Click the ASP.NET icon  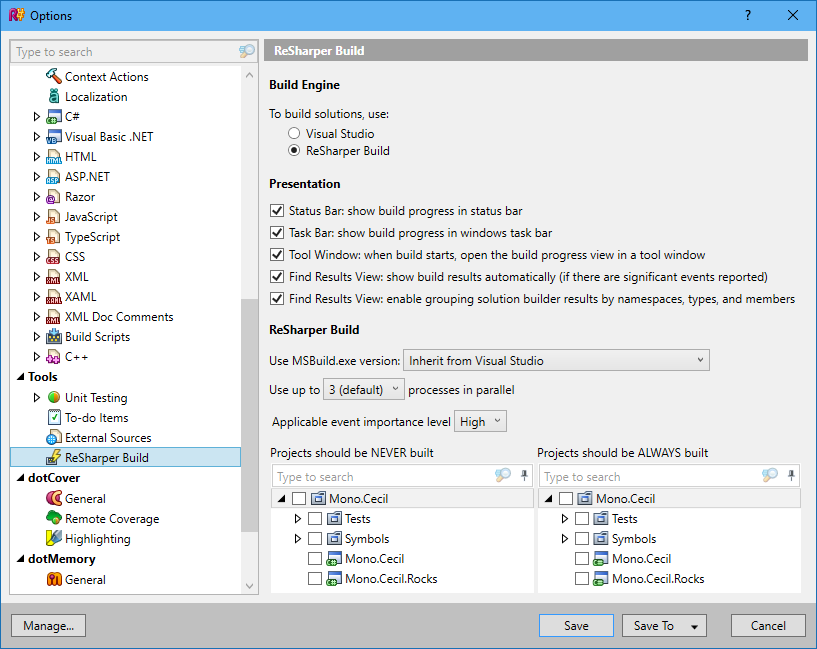click(x=54, y=177)
